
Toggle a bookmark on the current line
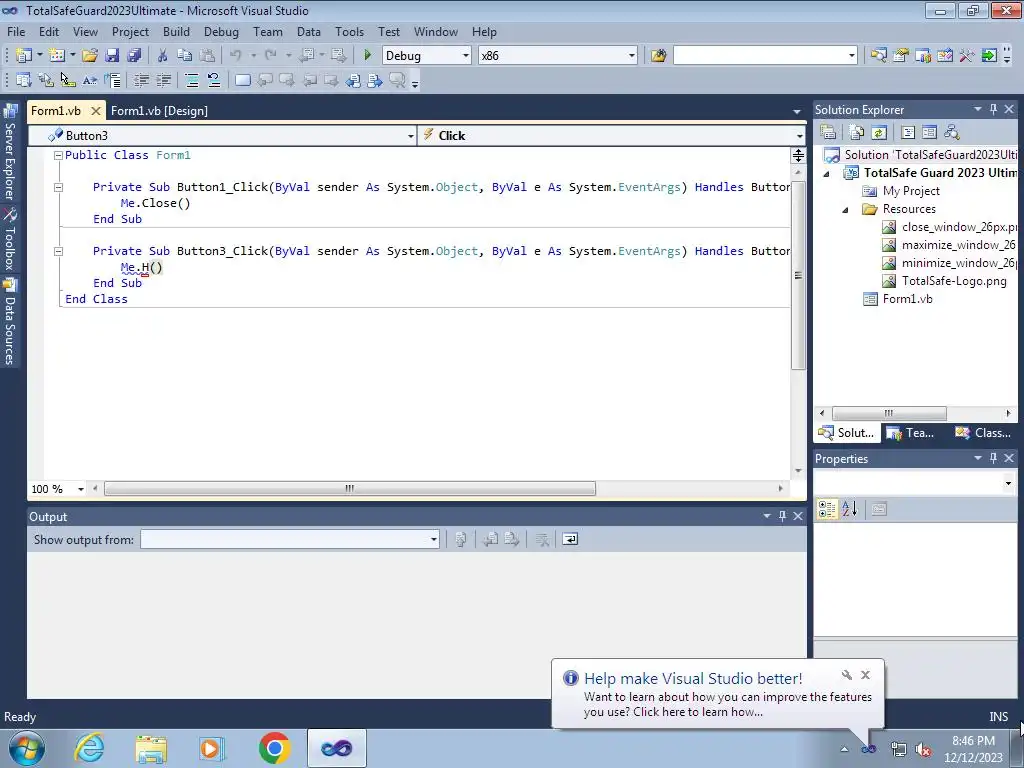pos(242,80)
